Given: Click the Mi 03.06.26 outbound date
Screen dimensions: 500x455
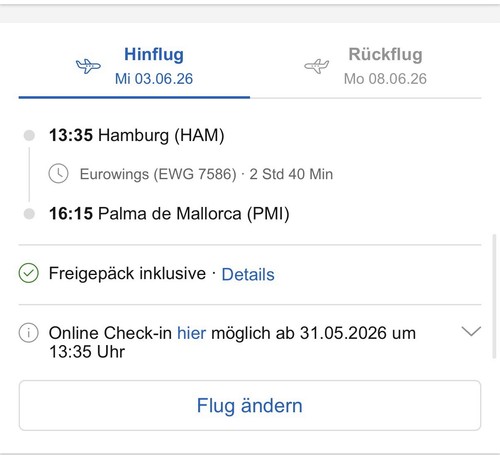Looking at the screenshot, I should (154, 79).
